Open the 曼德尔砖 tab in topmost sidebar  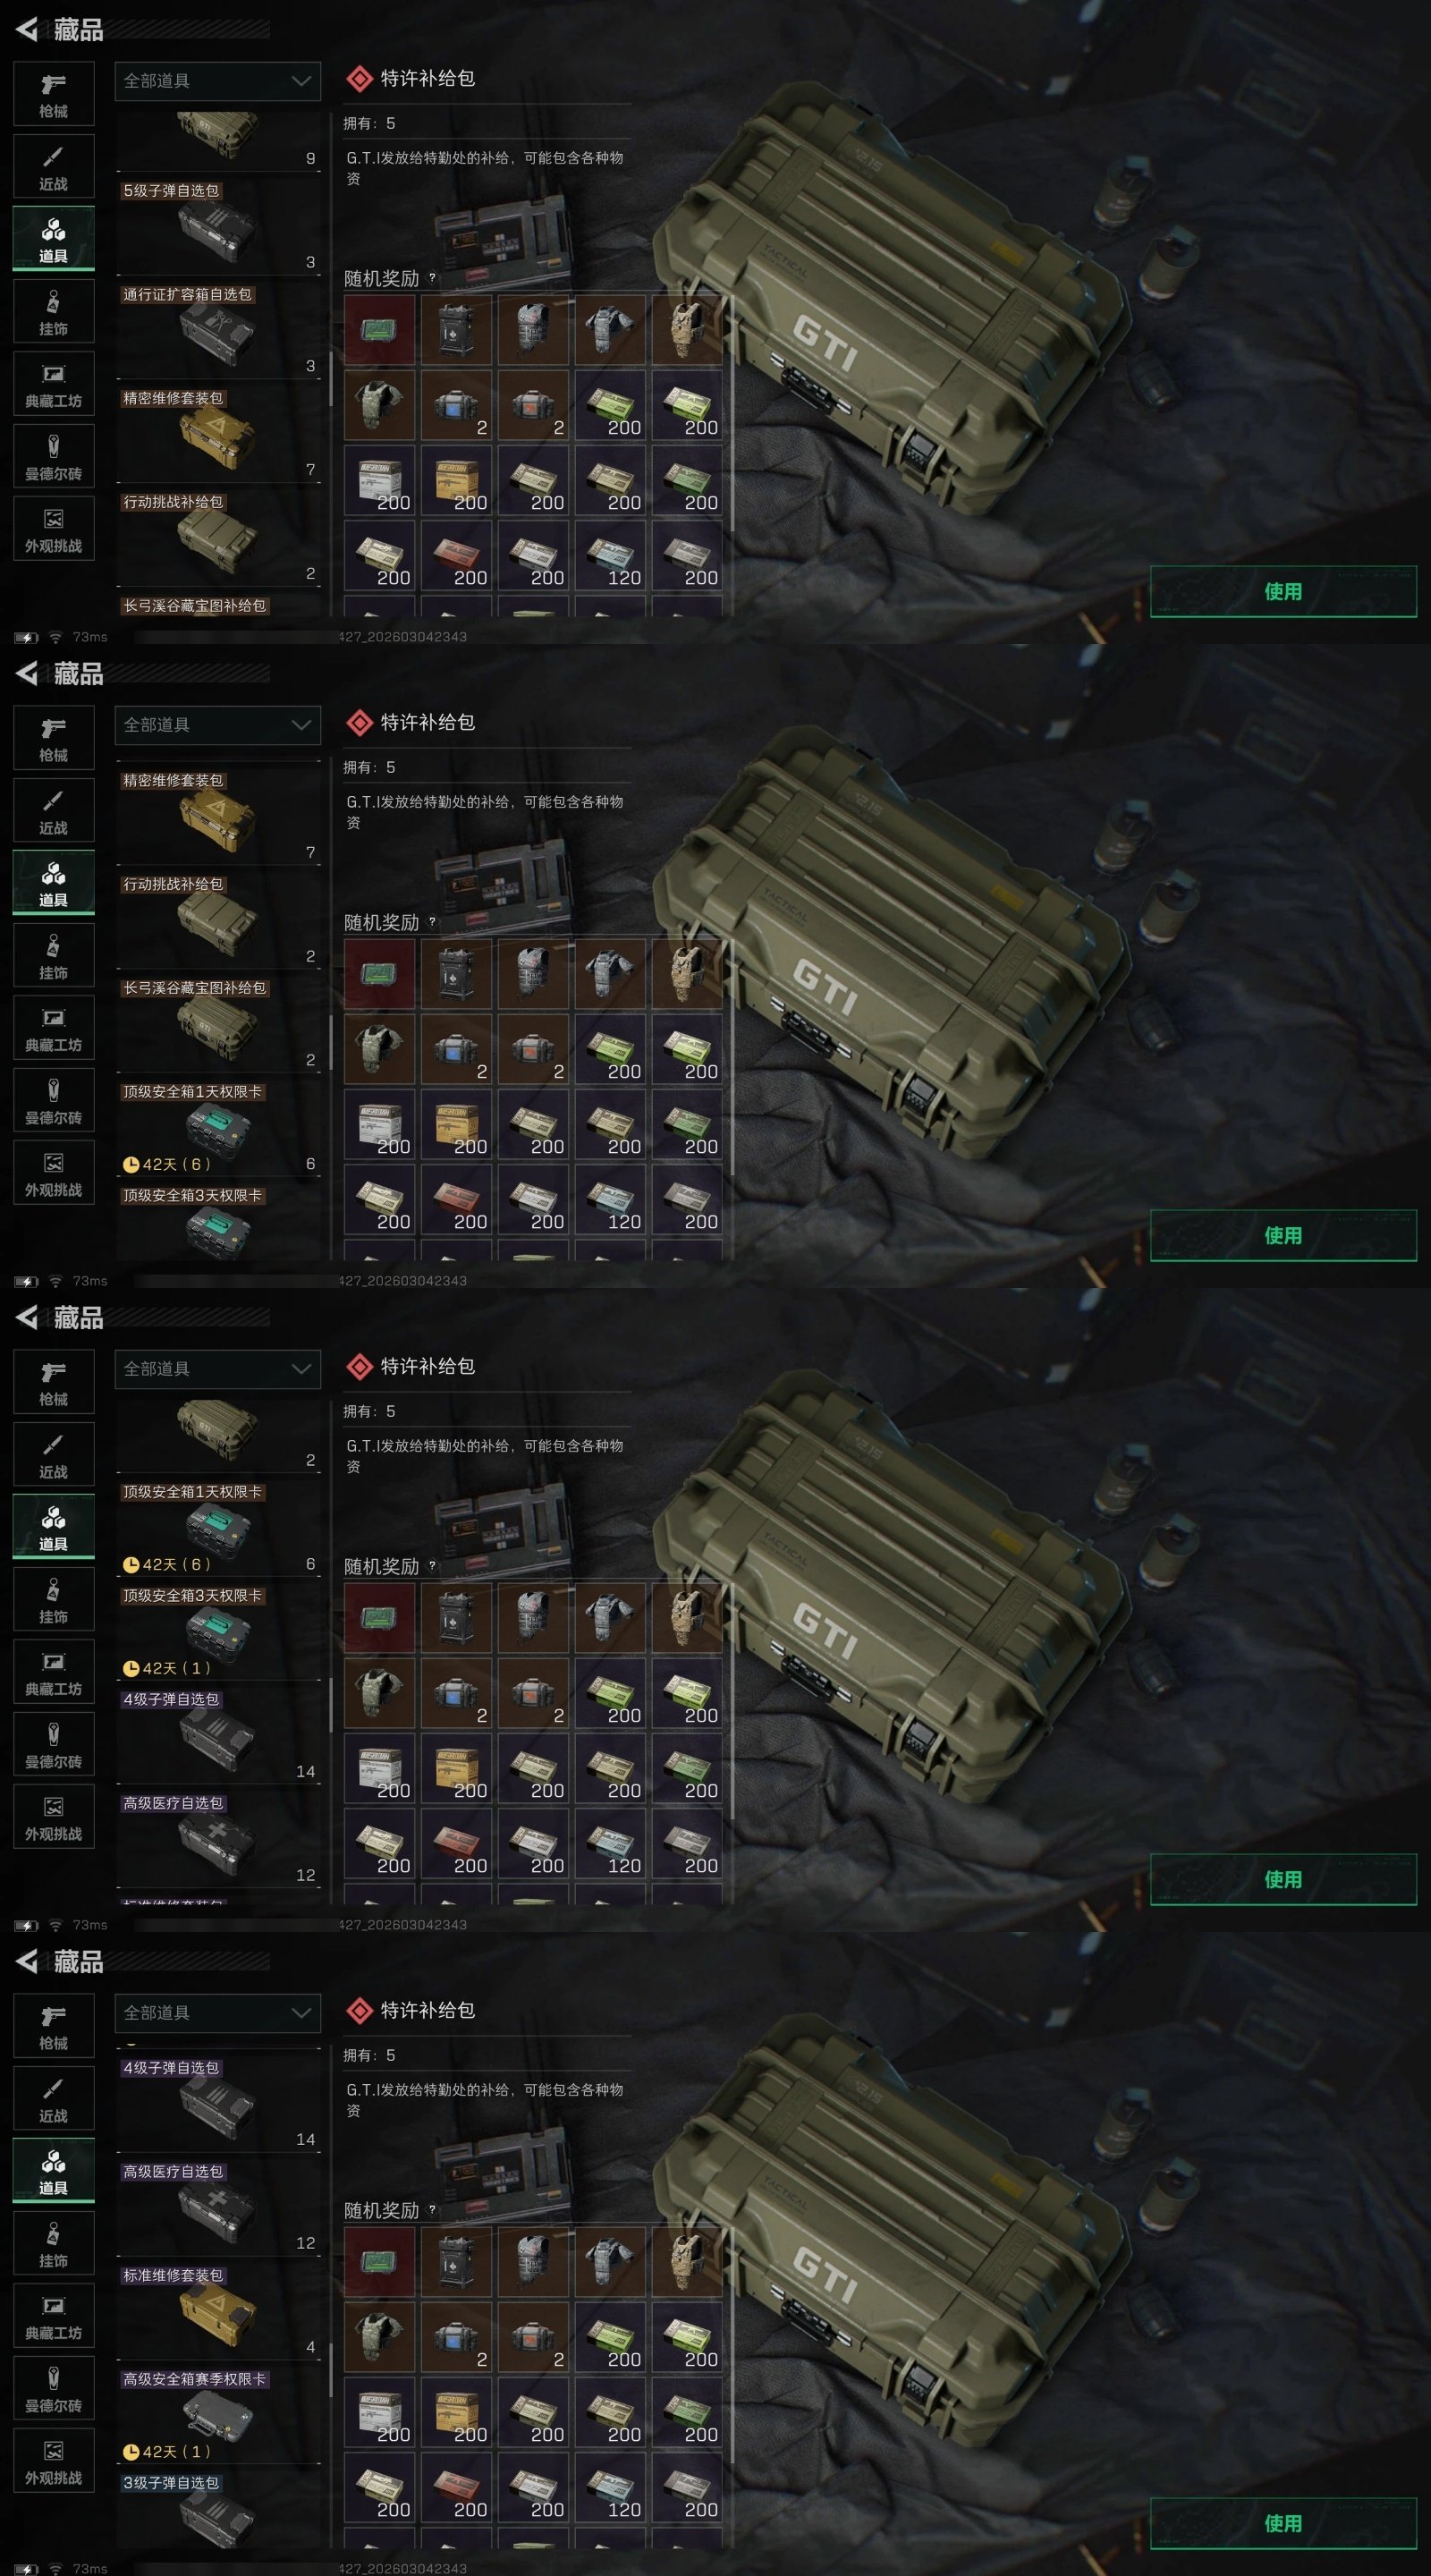[54, 457]
